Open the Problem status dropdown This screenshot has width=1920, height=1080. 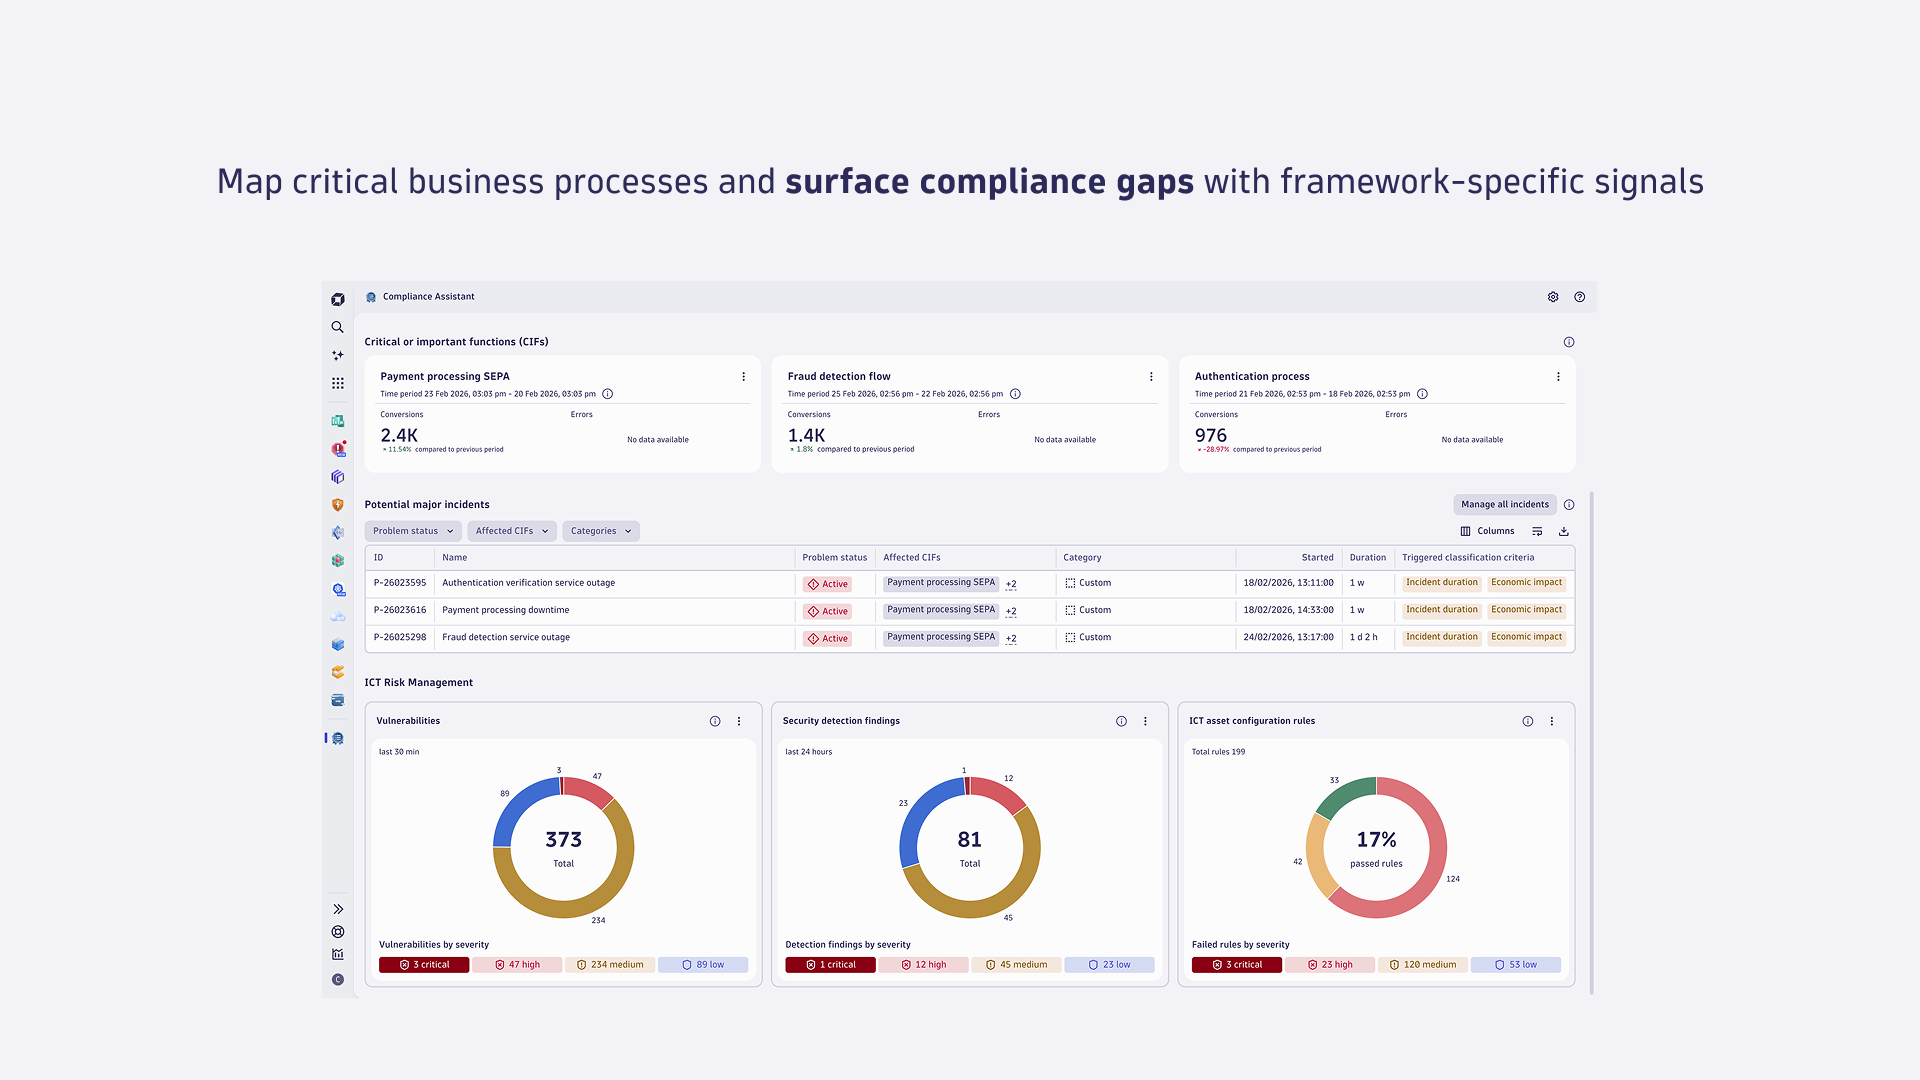click(x=412, y=531)
